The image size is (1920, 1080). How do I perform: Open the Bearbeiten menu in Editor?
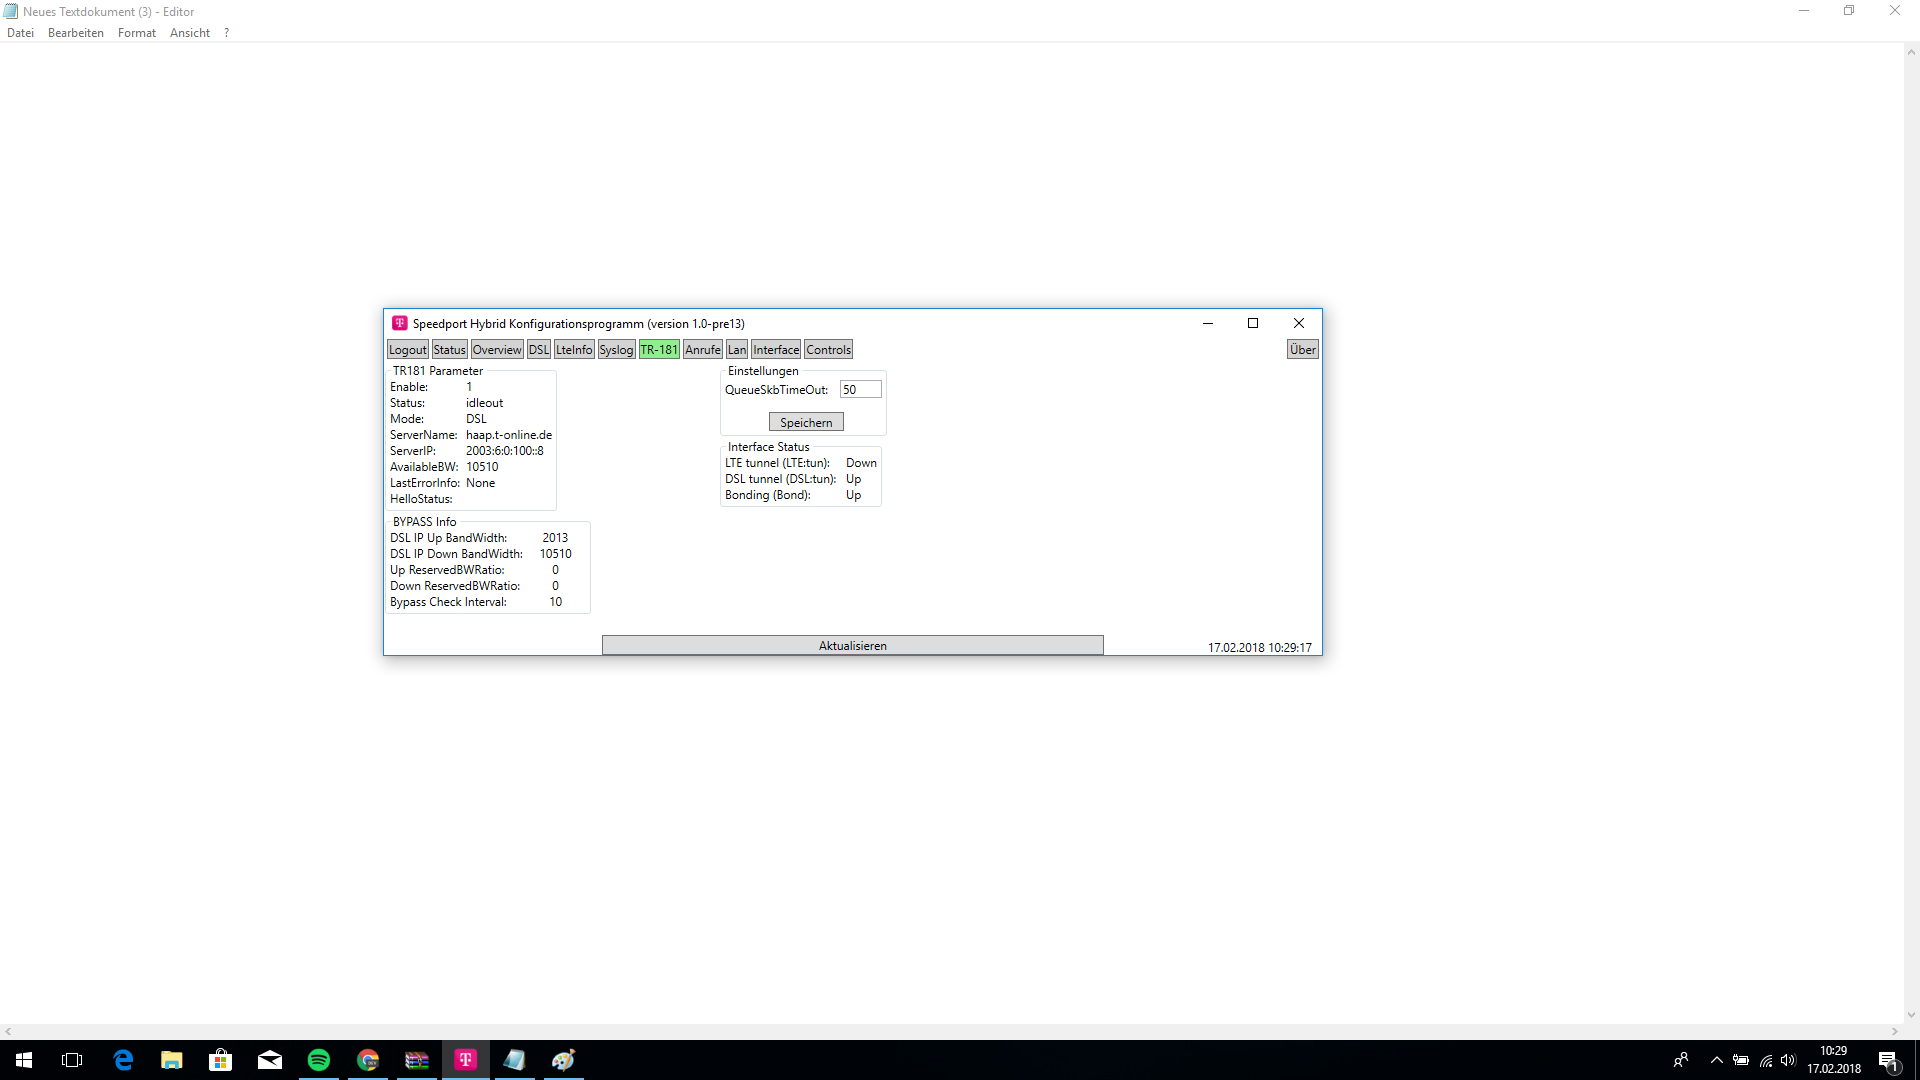click(76, 33)
